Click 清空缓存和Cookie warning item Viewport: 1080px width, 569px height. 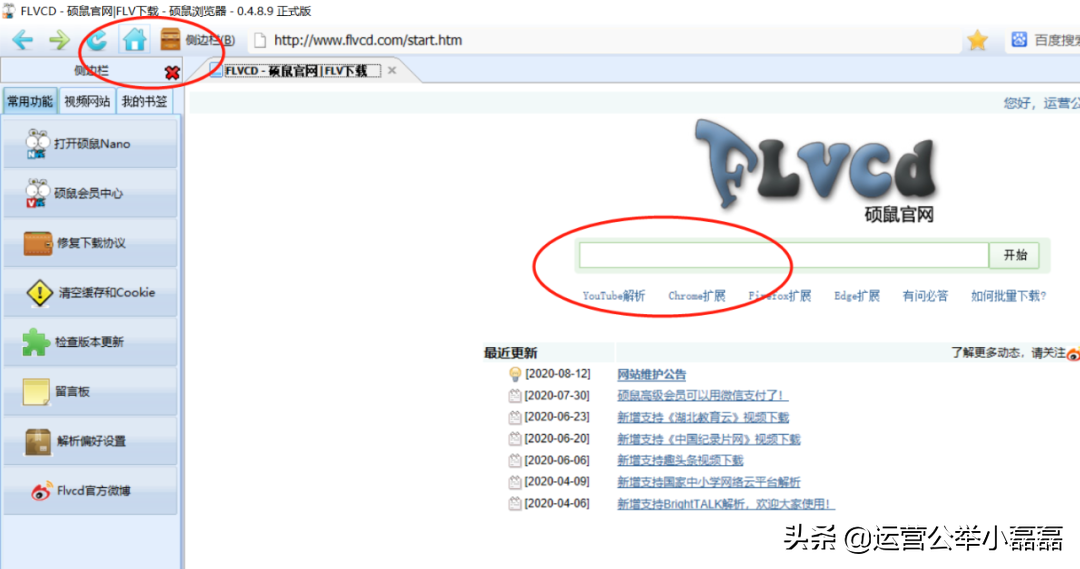[x=90, y=292]
